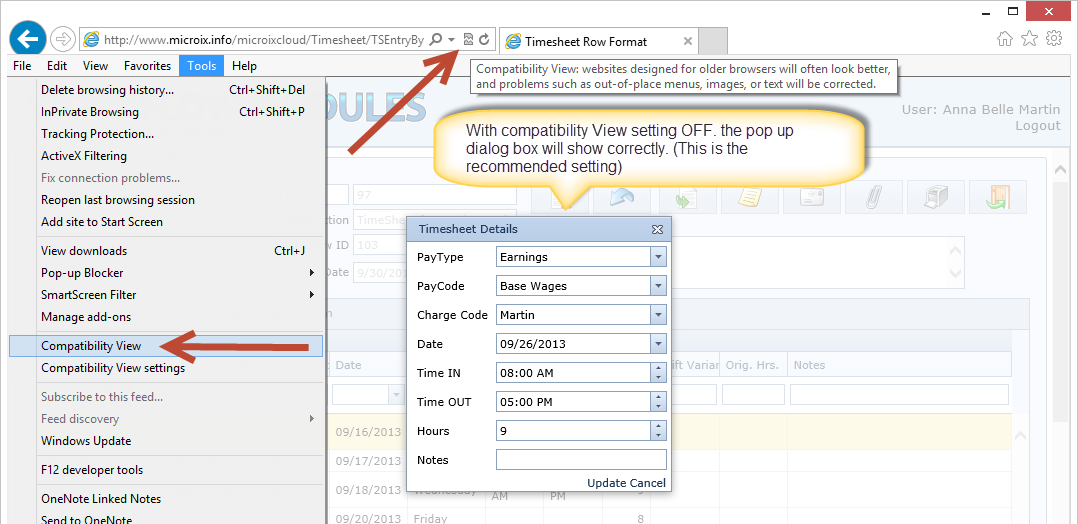Open the browser Home icon

pos(1005,39)
